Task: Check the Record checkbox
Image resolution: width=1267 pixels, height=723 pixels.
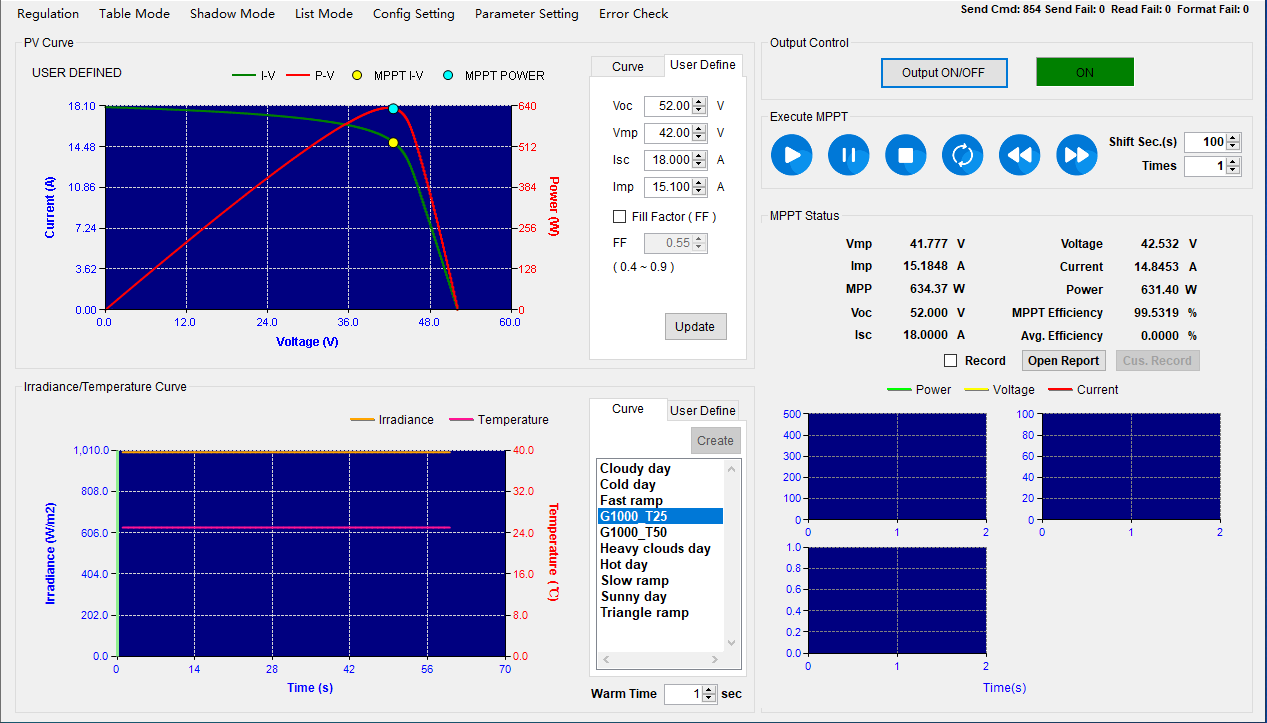Action: (951, 360)
